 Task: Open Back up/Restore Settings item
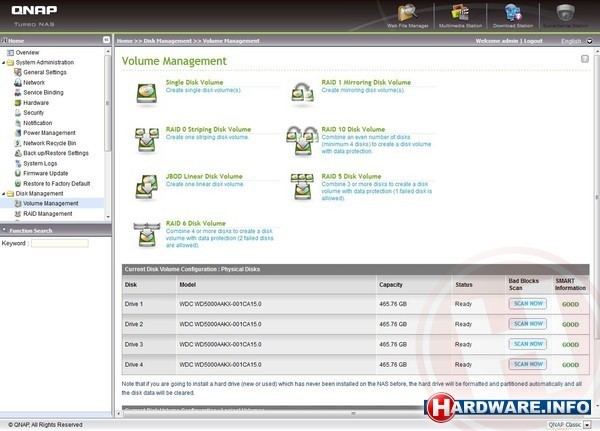[56, 153]
